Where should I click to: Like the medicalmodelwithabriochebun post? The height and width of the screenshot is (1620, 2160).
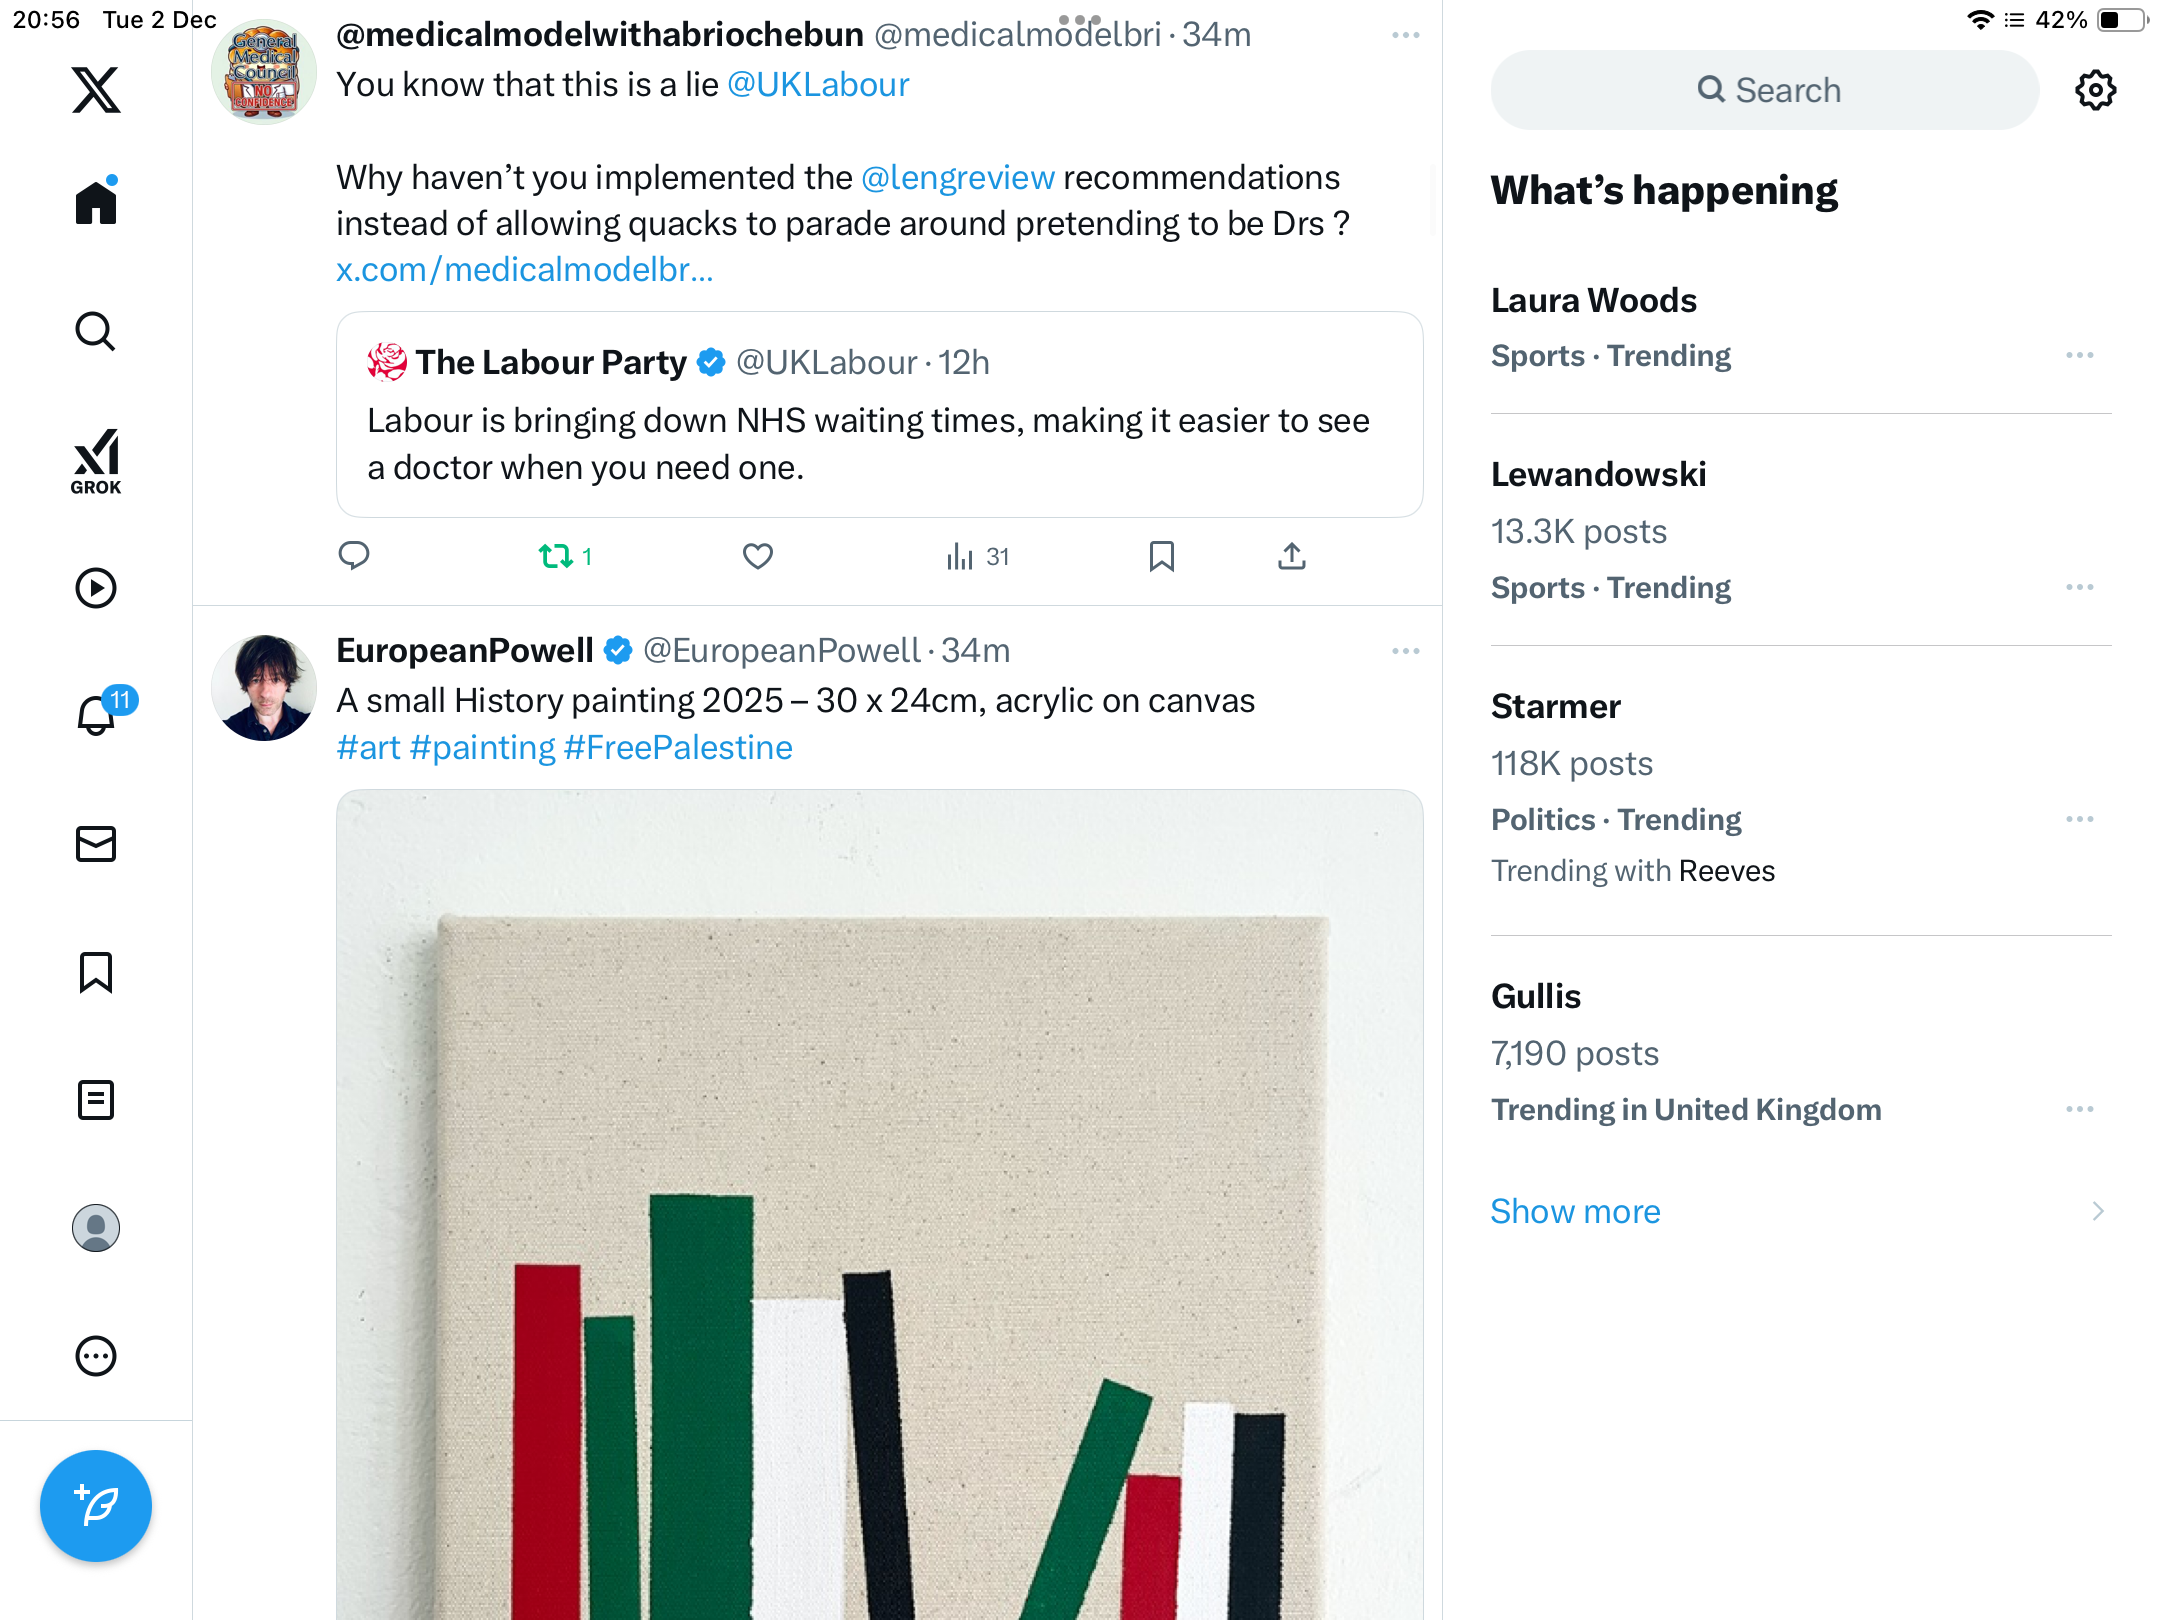click(758, 556)
